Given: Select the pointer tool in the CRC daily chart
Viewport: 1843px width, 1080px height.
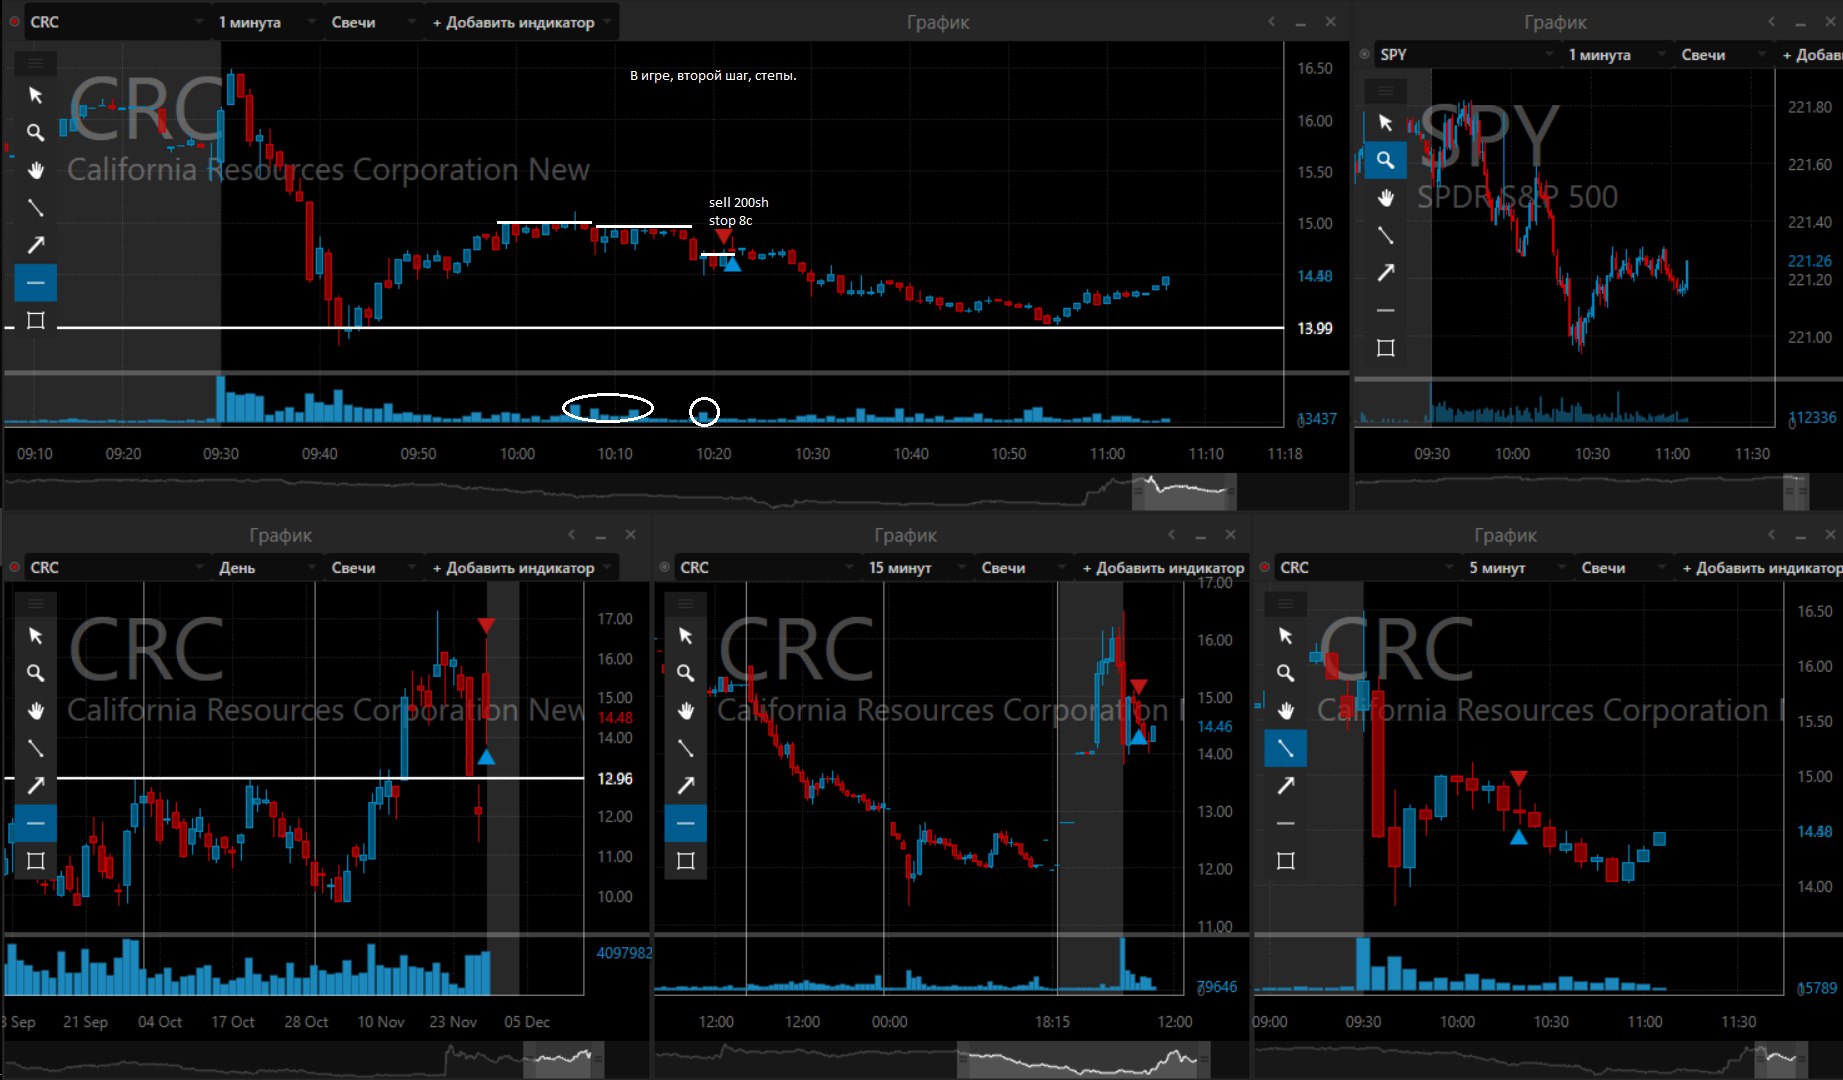Looking at the screenshot, I should coord(35,635).
